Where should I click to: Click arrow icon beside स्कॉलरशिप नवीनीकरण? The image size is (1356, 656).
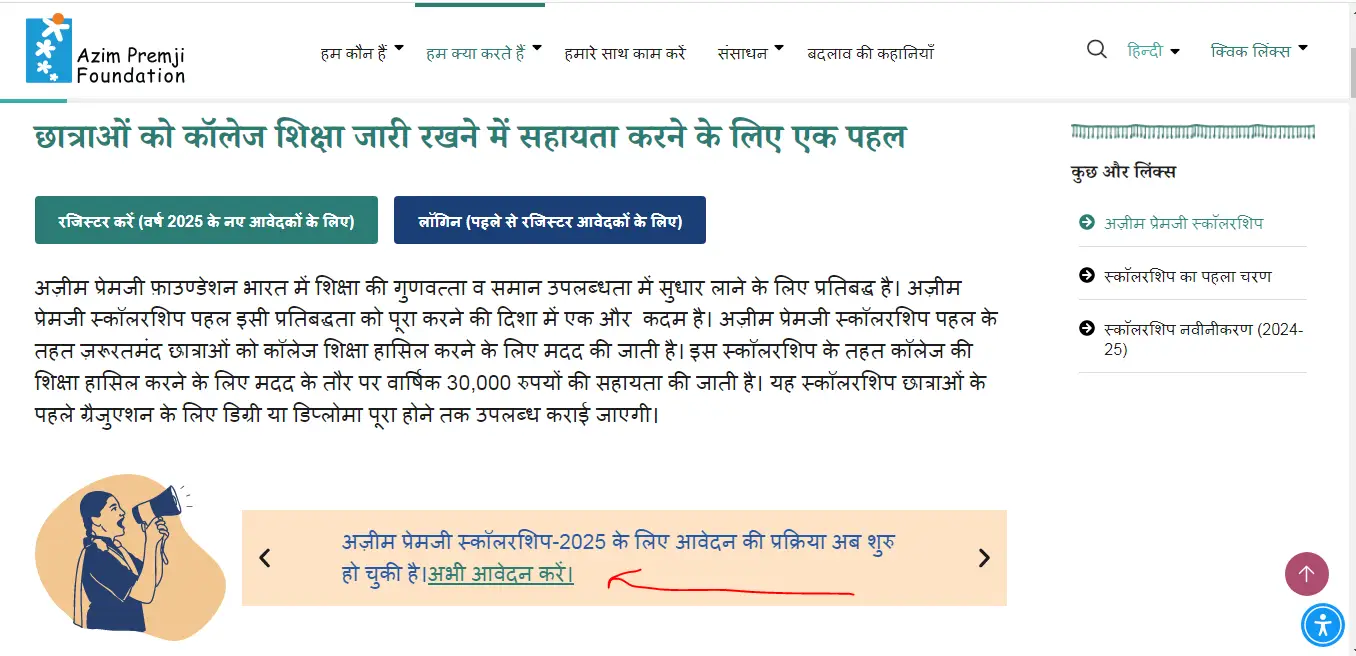tap(1087, 329)
